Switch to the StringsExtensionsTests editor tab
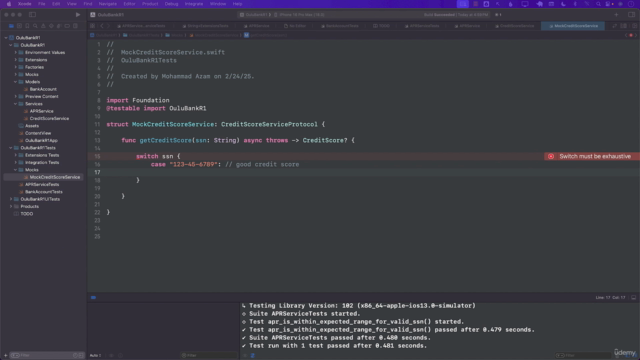 pyautogui.click(x=205, y=26)
